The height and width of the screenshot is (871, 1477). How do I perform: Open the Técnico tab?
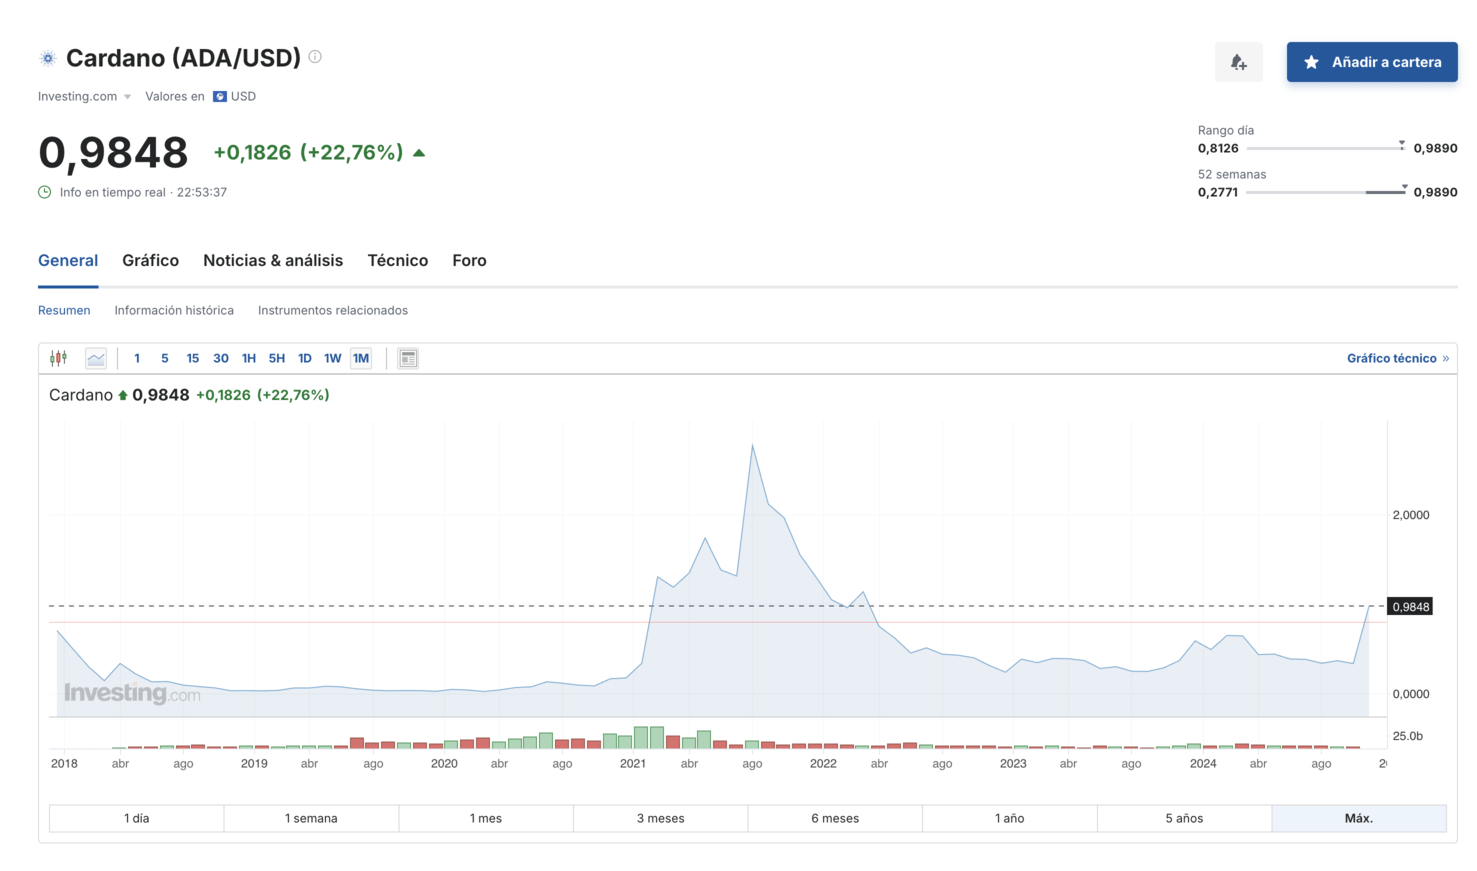[397, 261]
